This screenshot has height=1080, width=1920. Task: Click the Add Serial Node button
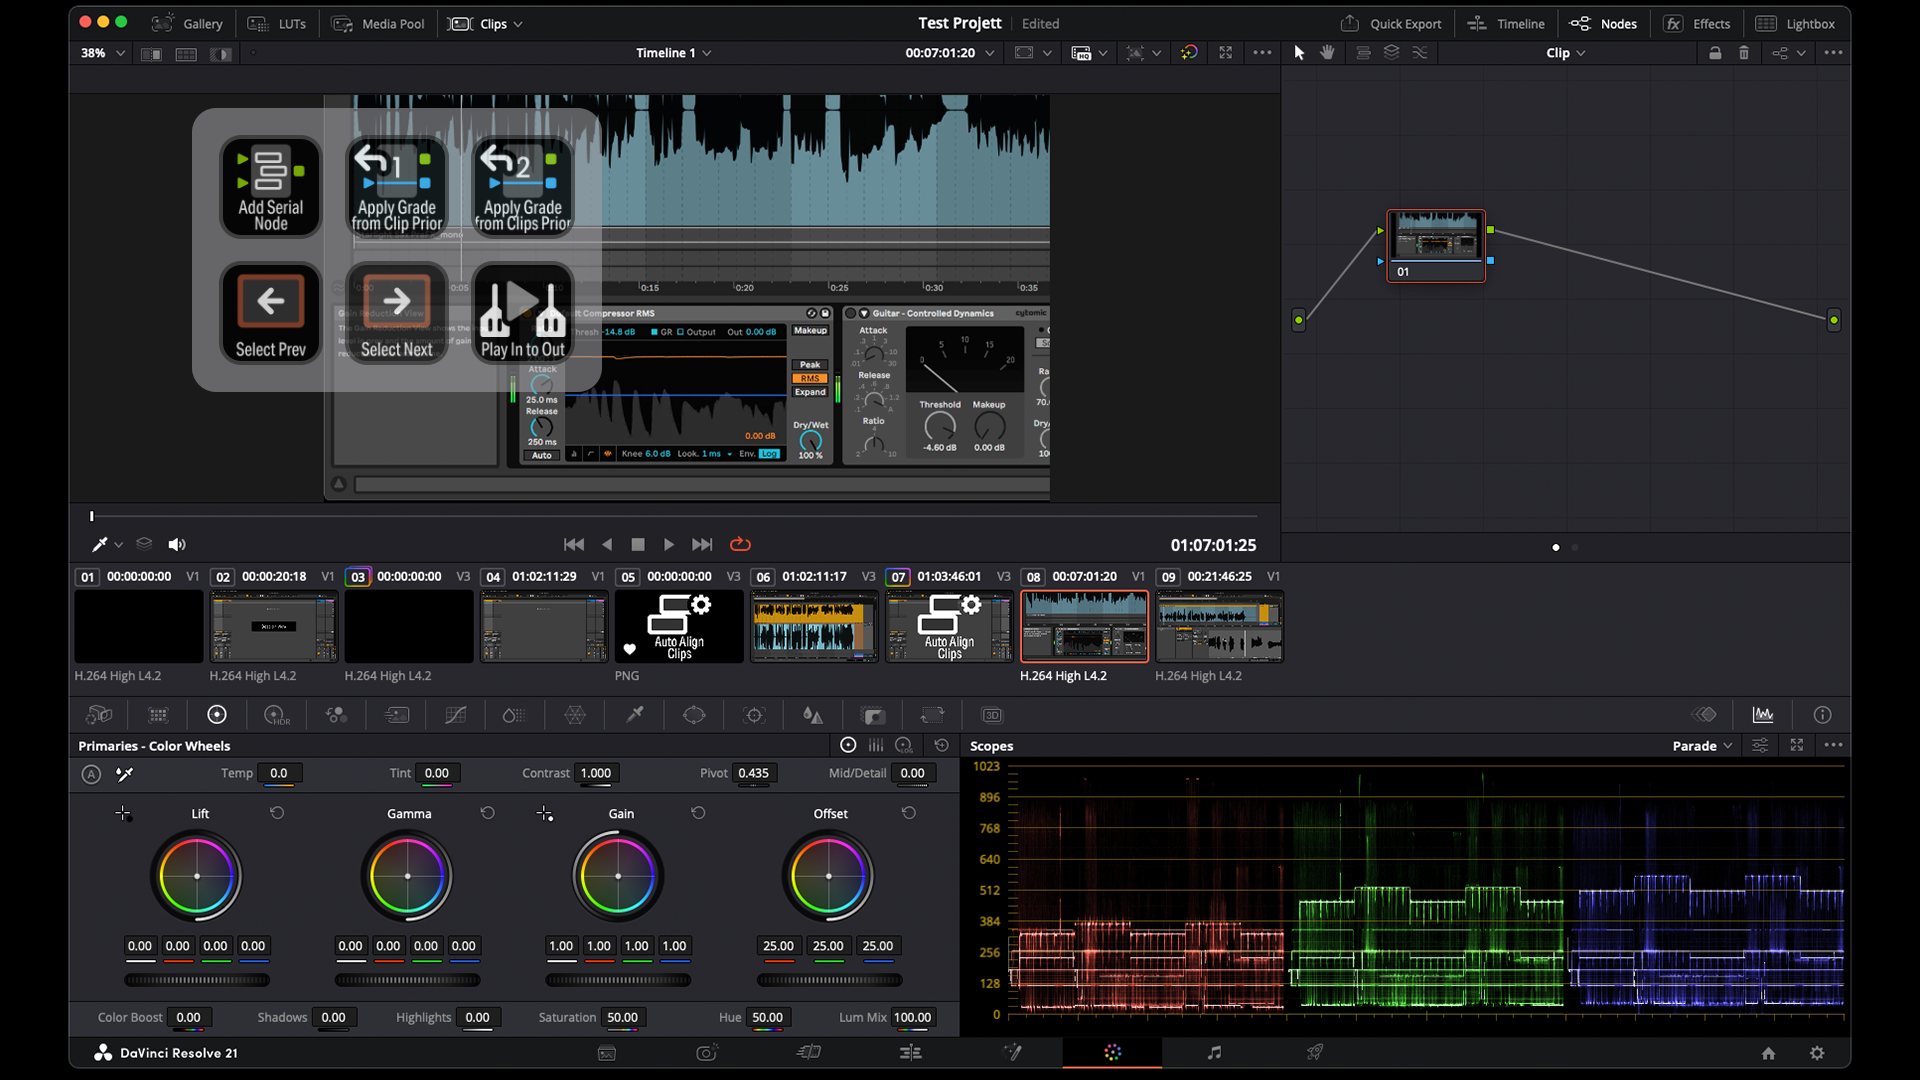(x=271, y=187)
